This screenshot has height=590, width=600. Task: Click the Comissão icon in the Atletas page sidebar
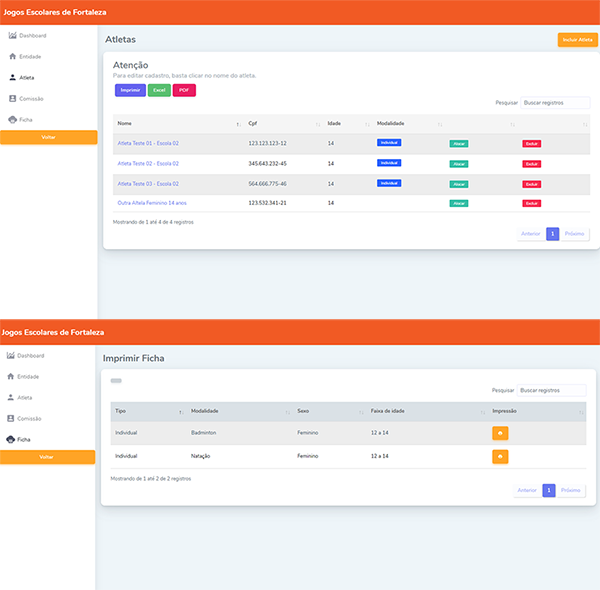pos(12,98)
